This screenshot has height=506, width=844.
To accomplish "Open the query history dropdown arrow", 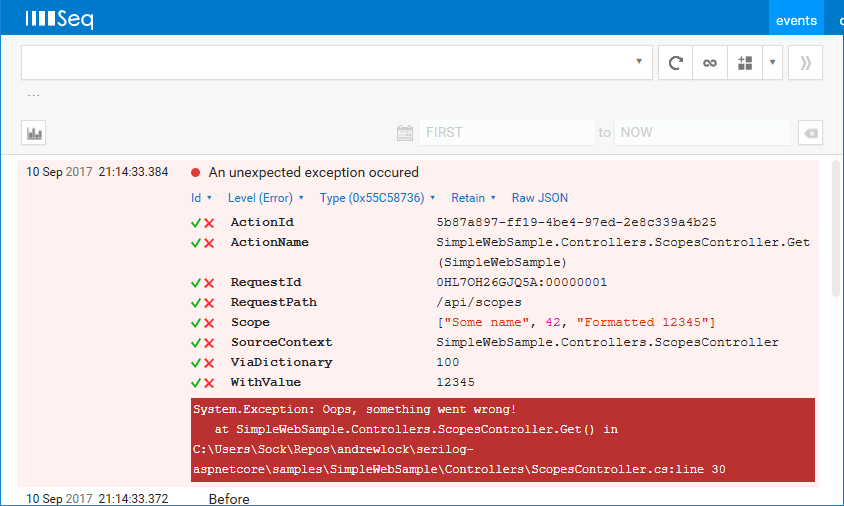I will (x=639, y=61).
